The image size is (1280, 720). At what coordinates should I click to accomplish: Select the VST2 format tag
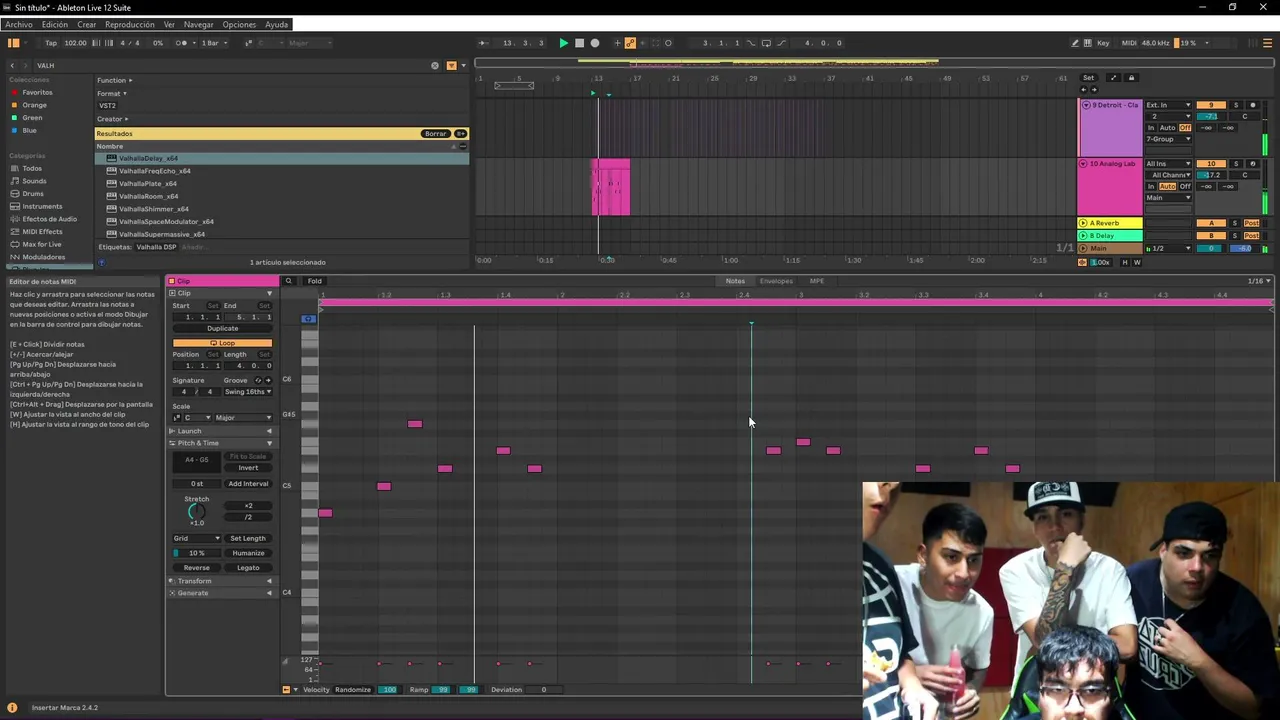coord(107,106)
